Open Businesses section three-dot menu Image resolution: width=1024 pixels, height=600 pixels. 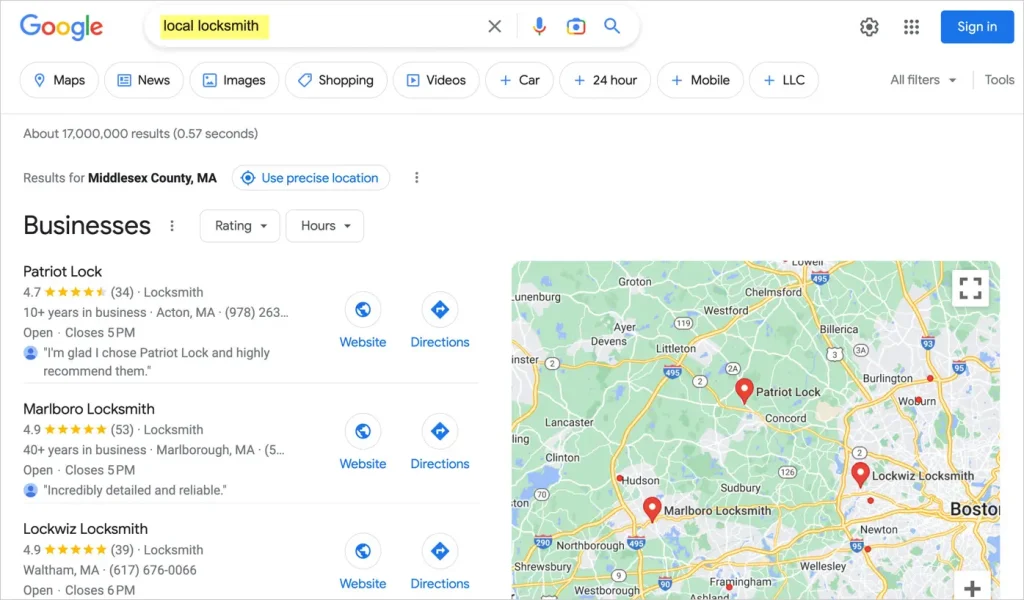(x=172, y=226)
